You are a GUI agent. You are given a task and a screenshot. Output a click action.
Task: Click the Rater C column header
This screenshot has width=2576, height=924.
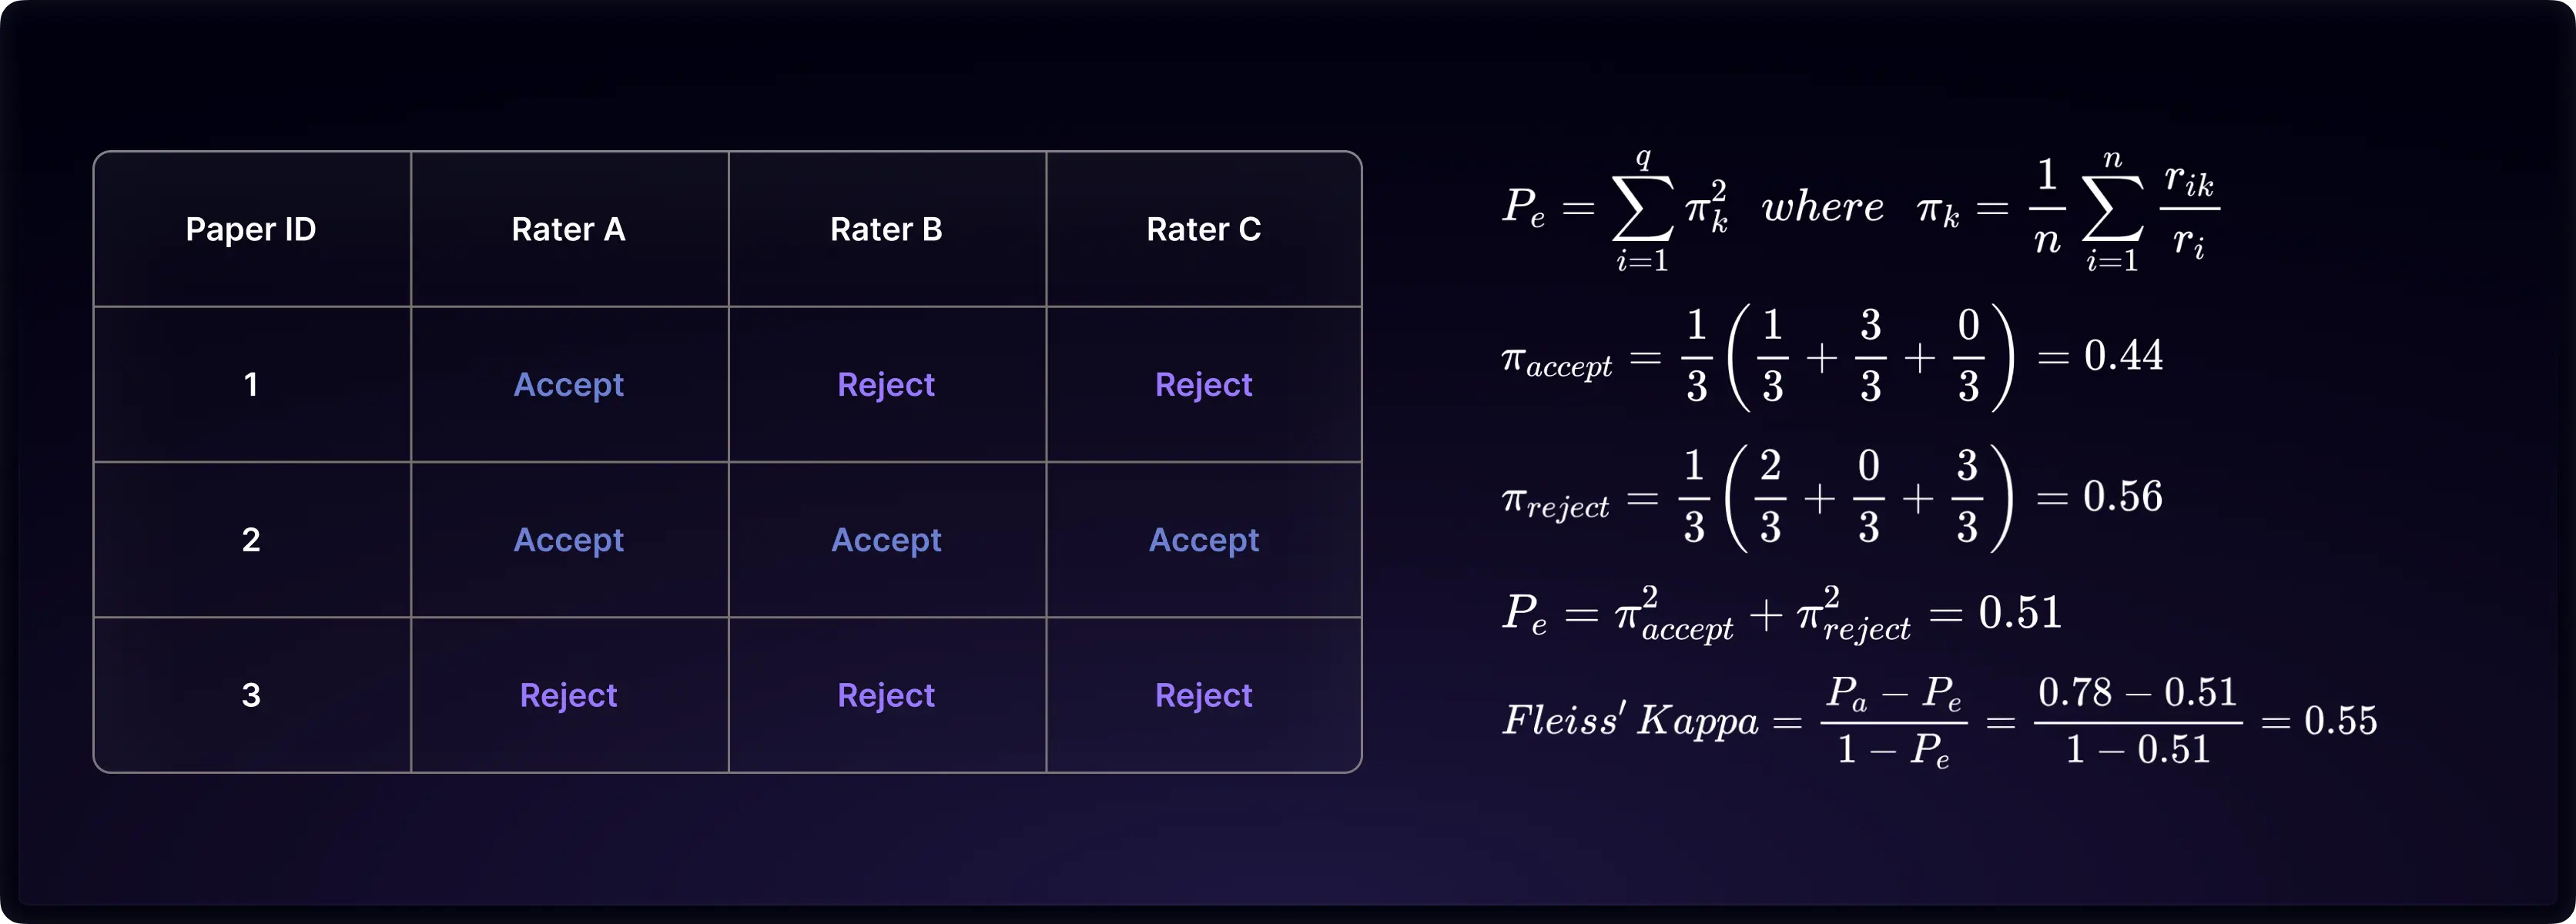coord(1204,229)
